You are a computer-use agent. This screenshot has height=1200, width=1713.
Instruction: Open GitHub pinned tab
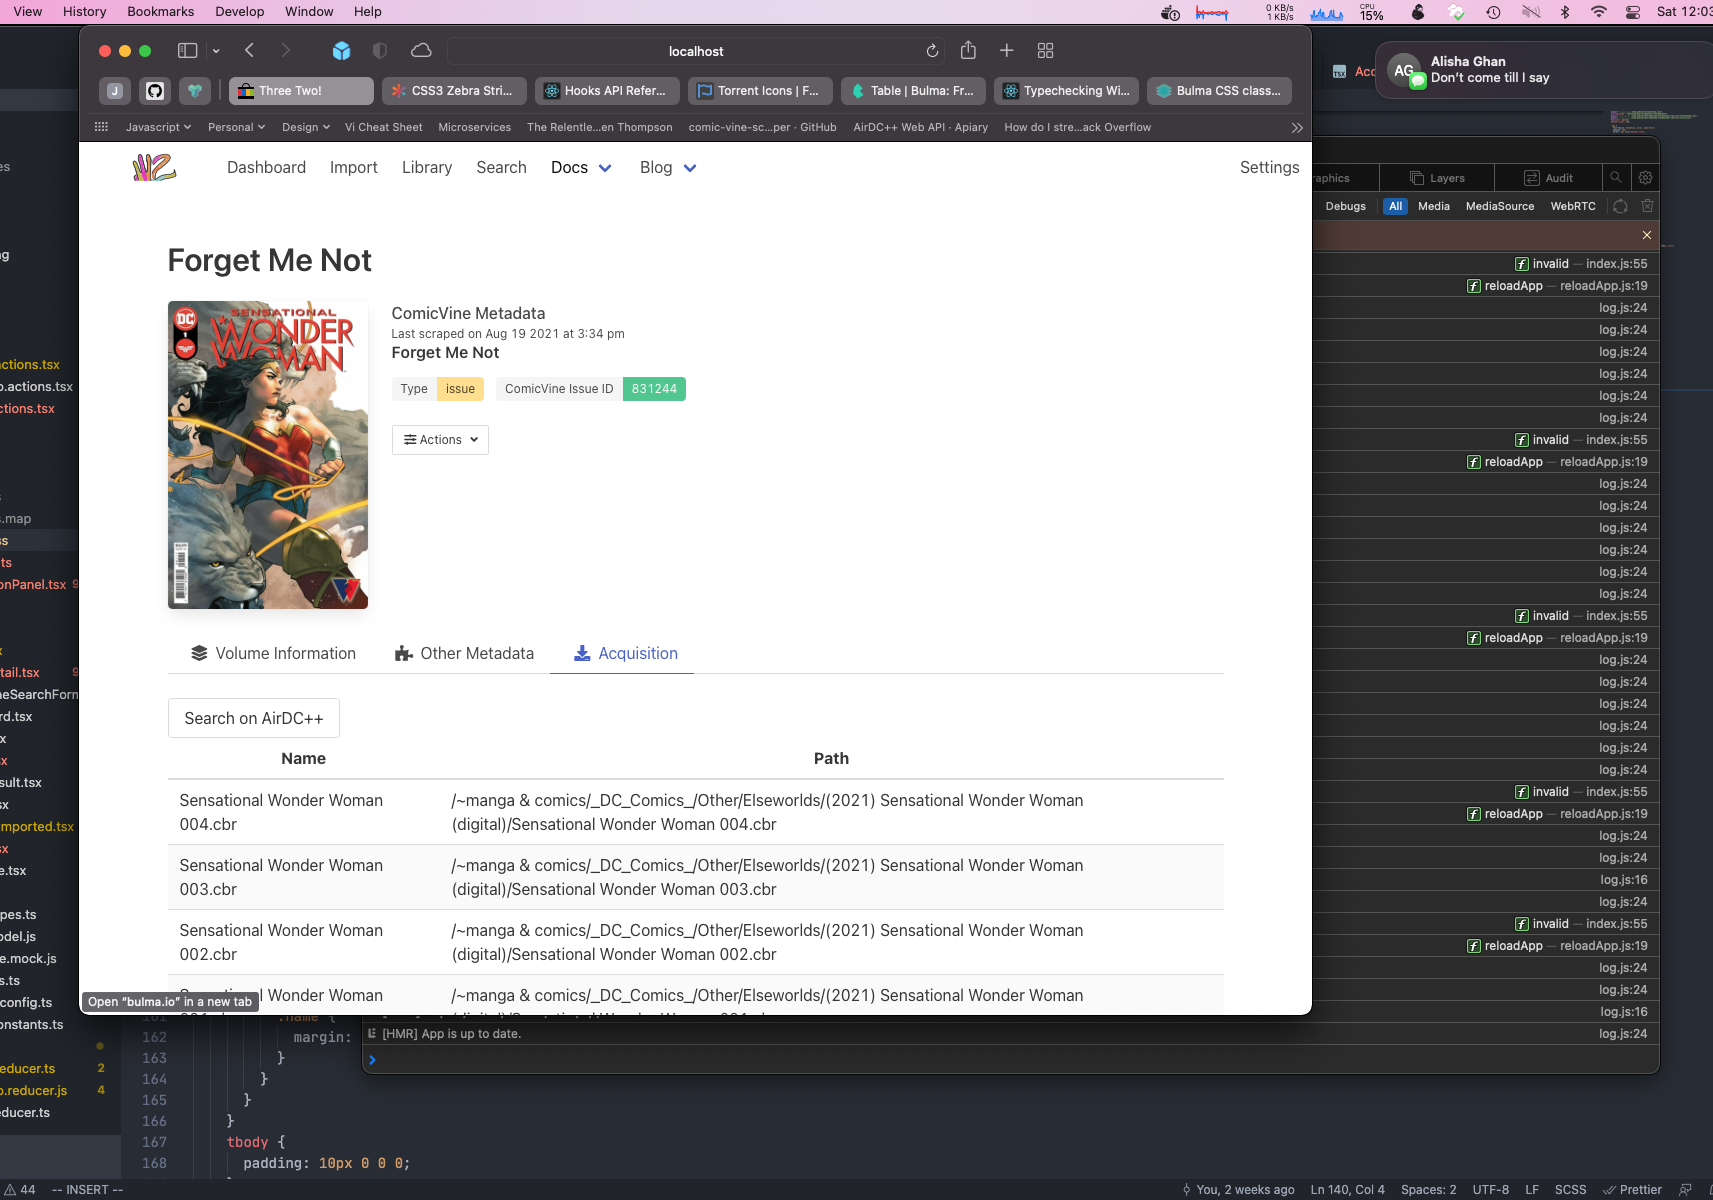click(155, 91)
